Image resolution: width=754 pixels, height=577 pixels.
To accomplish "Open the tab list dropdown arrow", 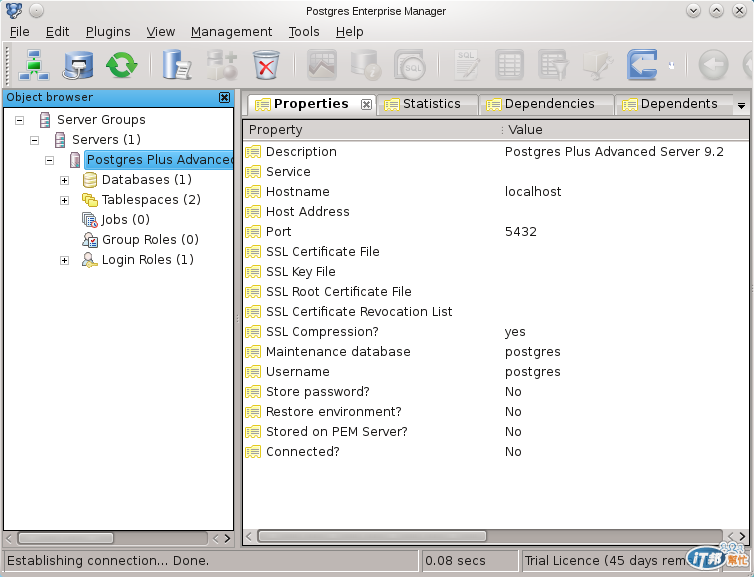I will point(741,106).
